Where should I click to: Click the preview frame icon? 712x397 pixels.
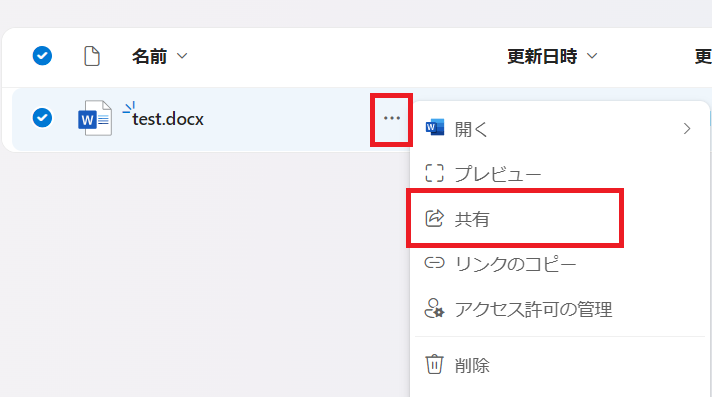(x=434, y=173)
